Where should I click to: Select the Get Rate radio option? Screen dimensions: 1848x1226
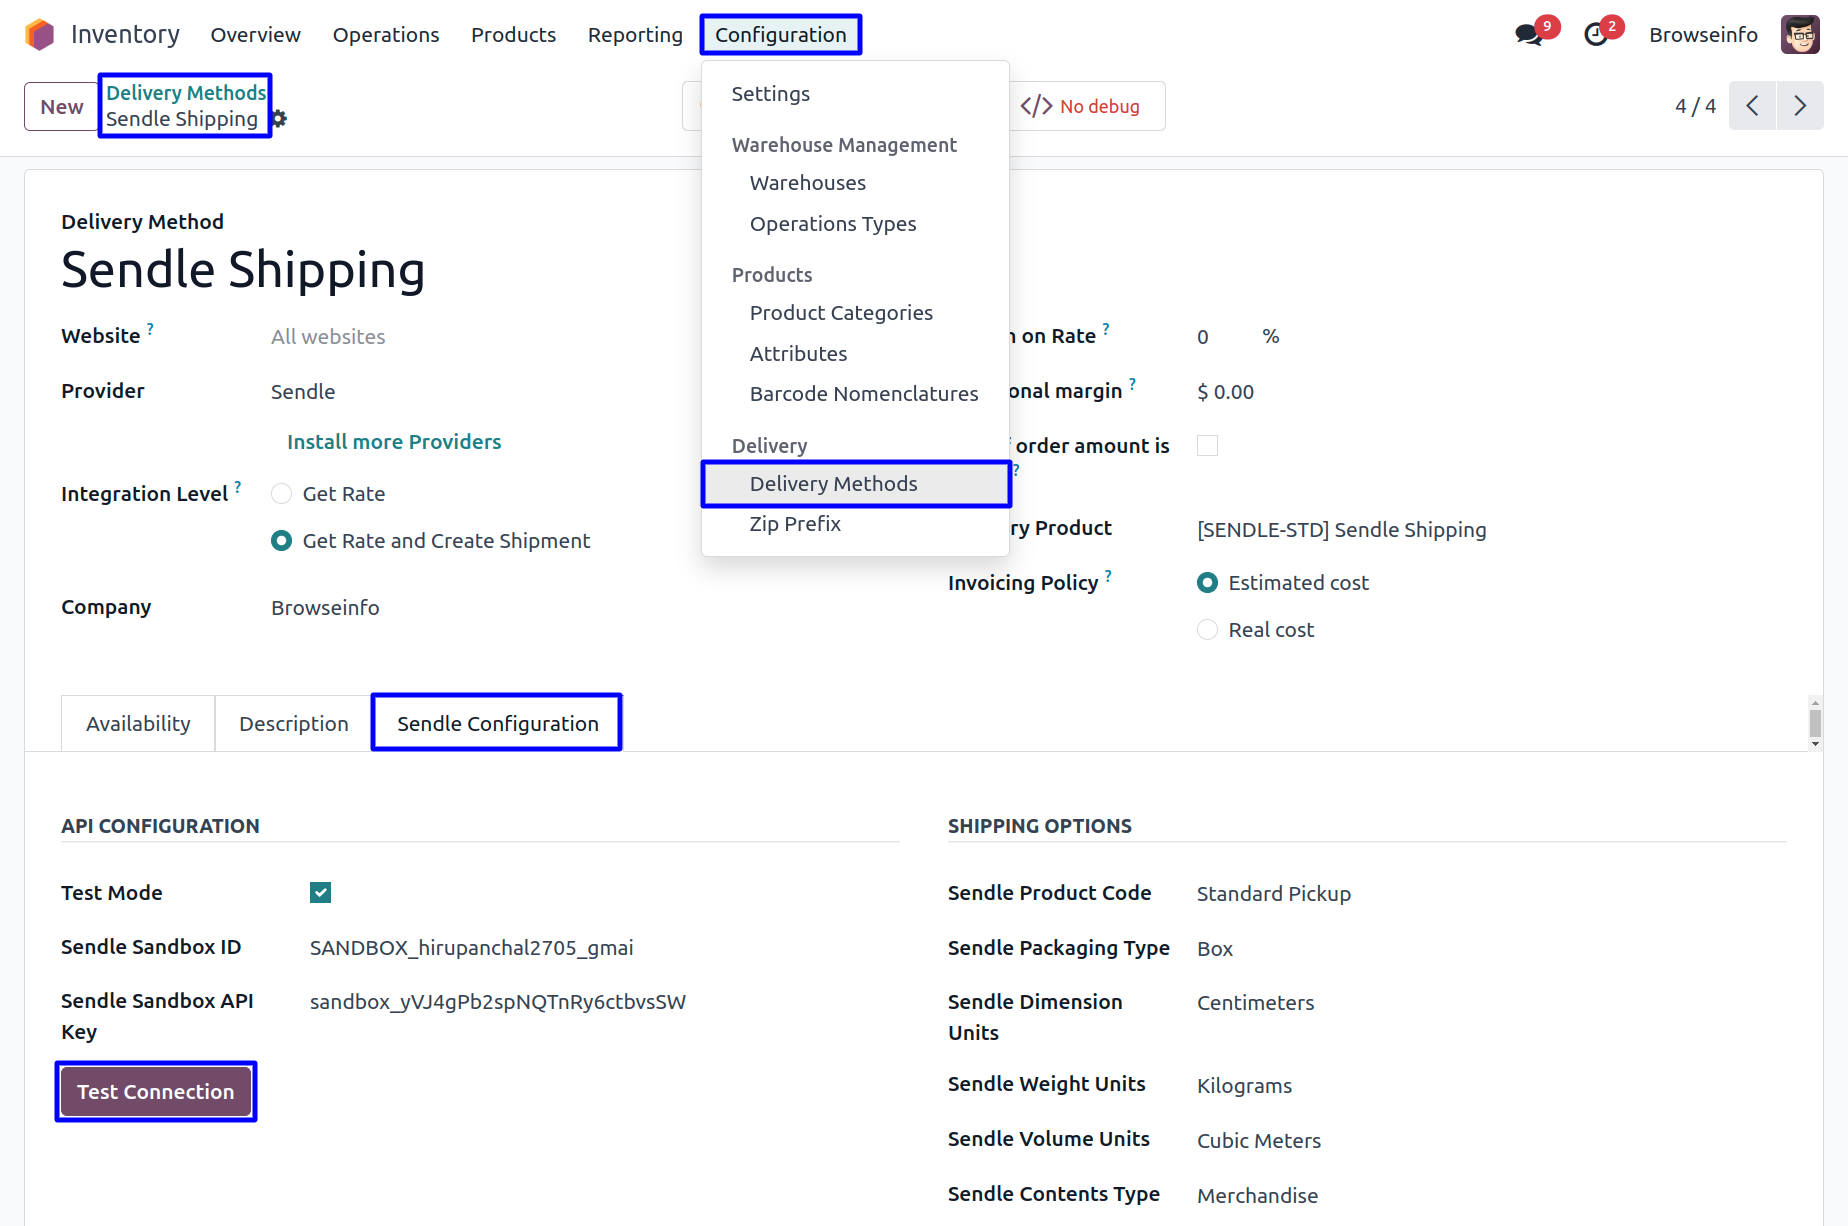(x=282, y=494)
